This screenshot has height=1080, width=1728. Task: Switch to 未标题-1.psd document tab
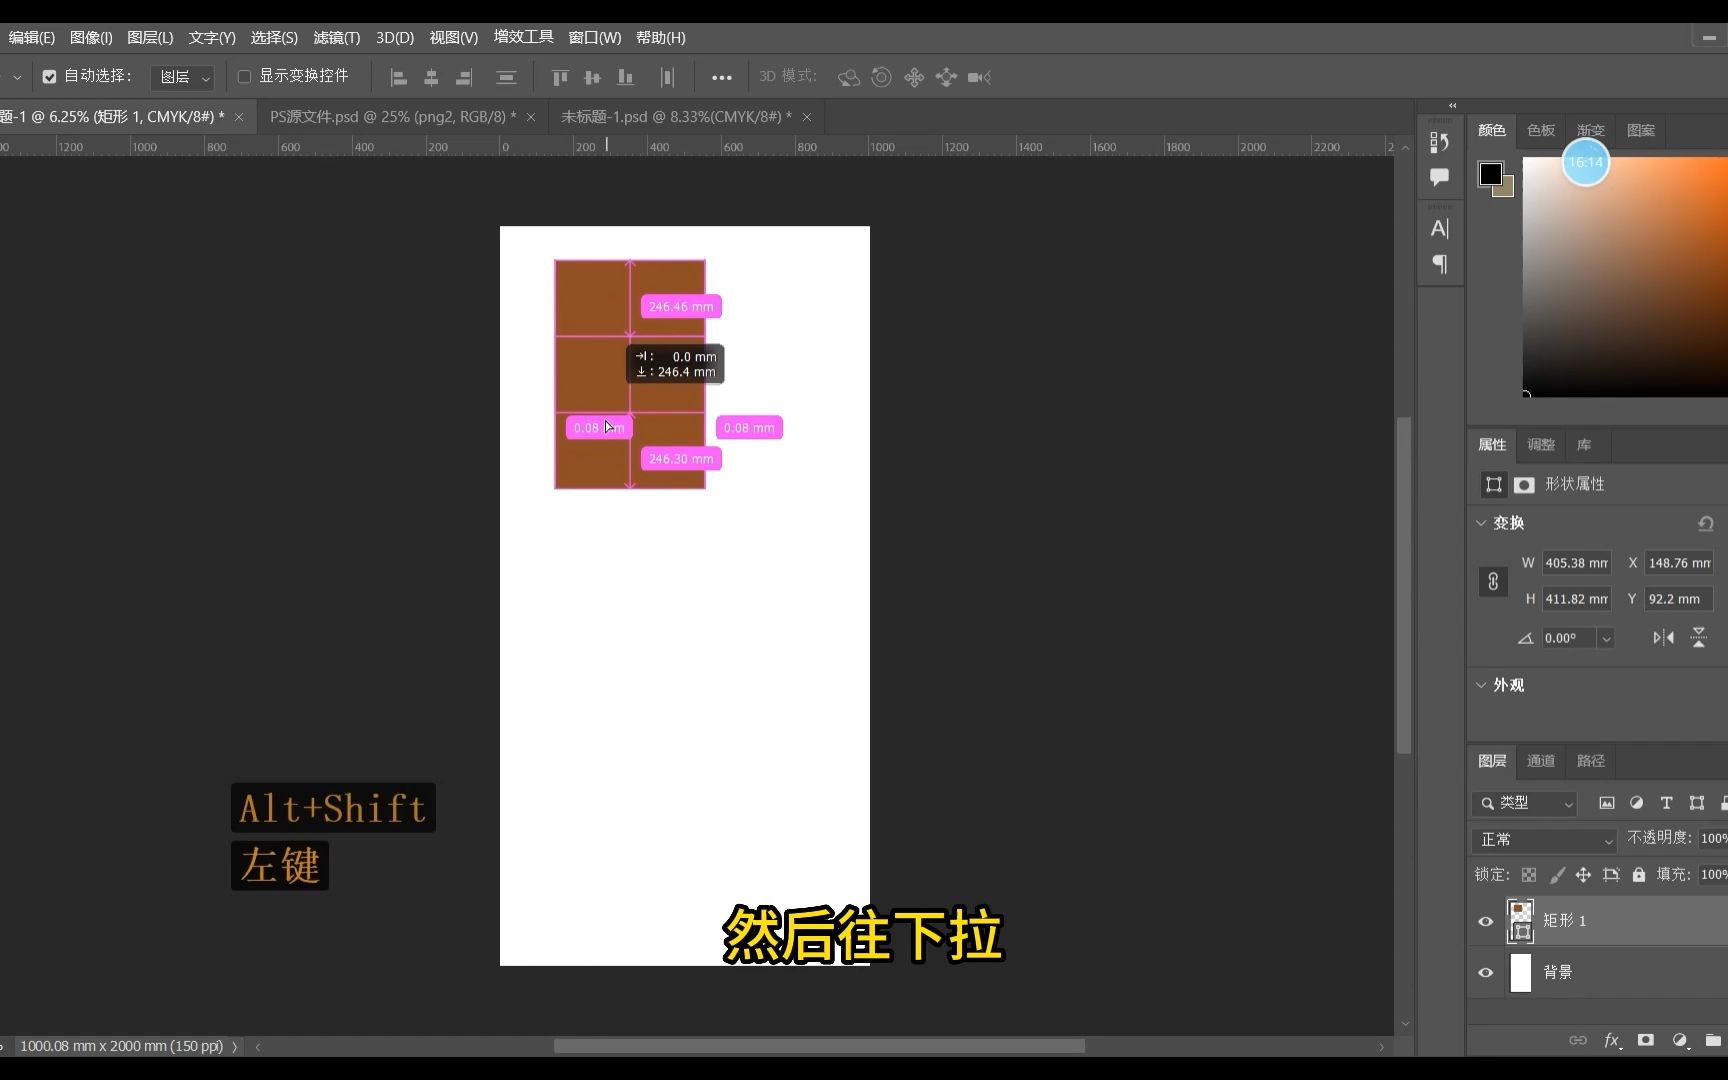676,117
